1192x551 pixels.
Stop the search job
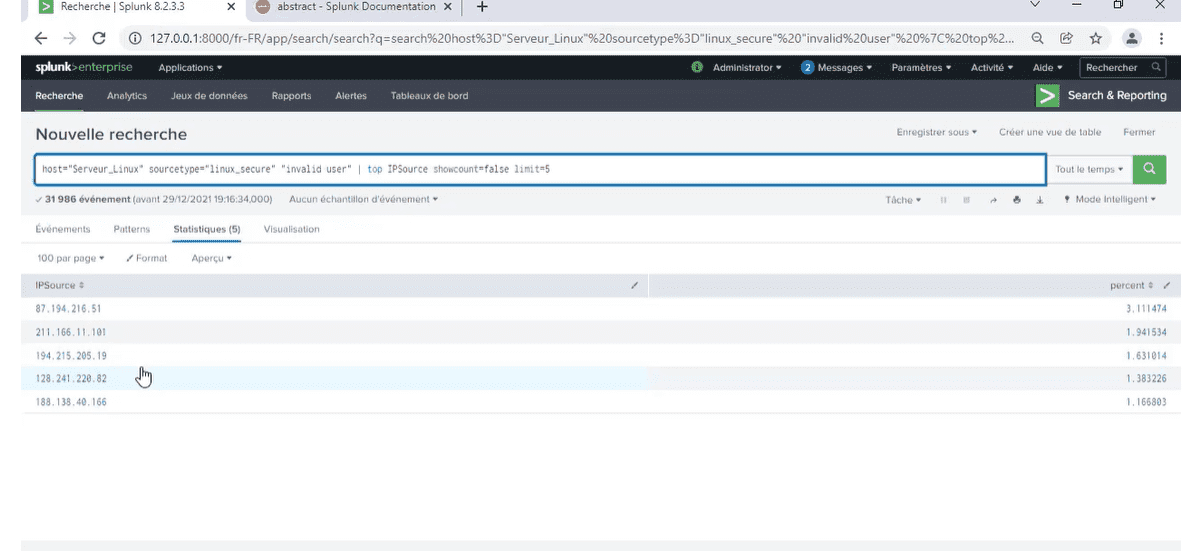tap(966, 200)
